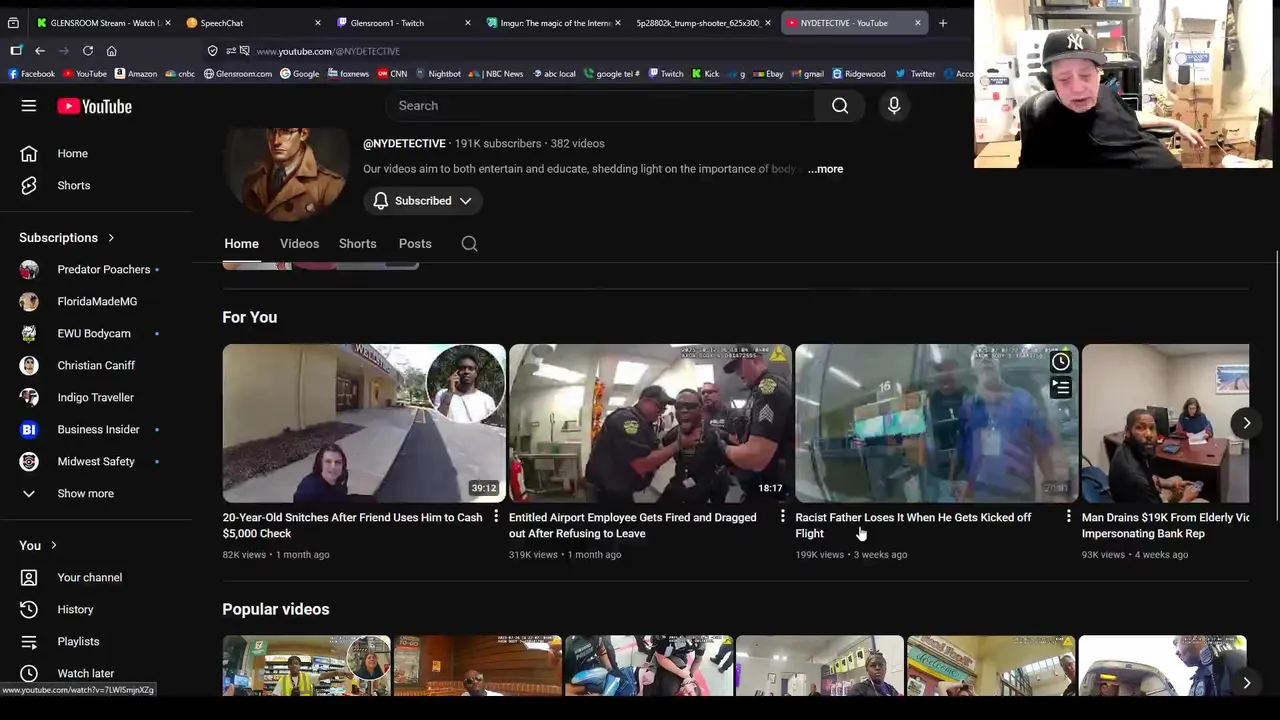The width and height of the screenshot is (1280, 720).
Task: Open Man Drains $19K video title
Action: [x=1165, y=525]
